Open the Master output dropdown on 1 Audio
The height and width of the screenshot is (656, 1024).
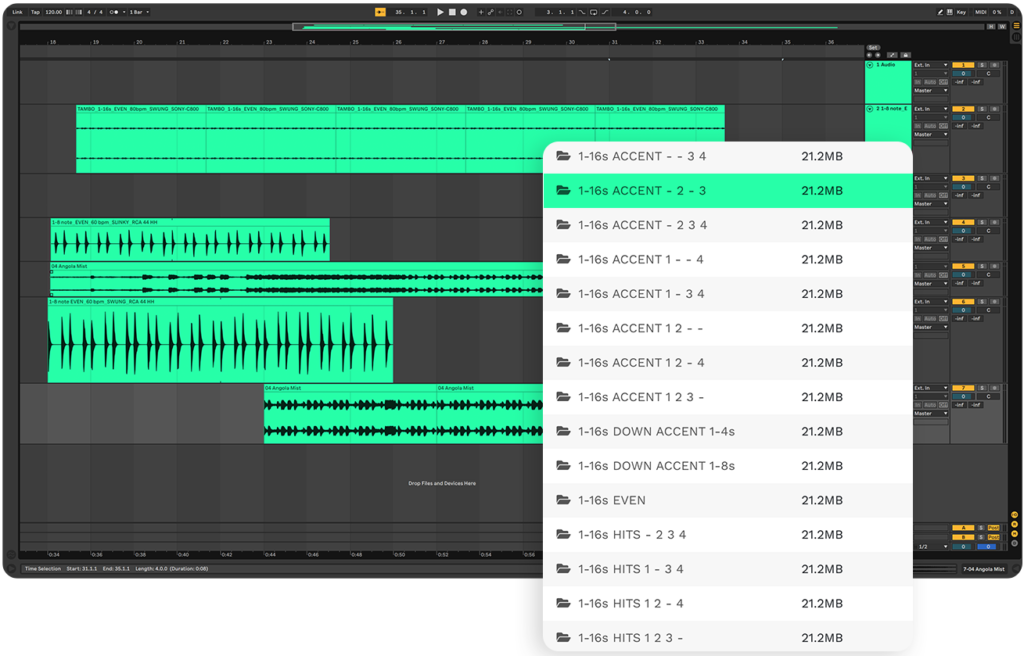(930, 91)
